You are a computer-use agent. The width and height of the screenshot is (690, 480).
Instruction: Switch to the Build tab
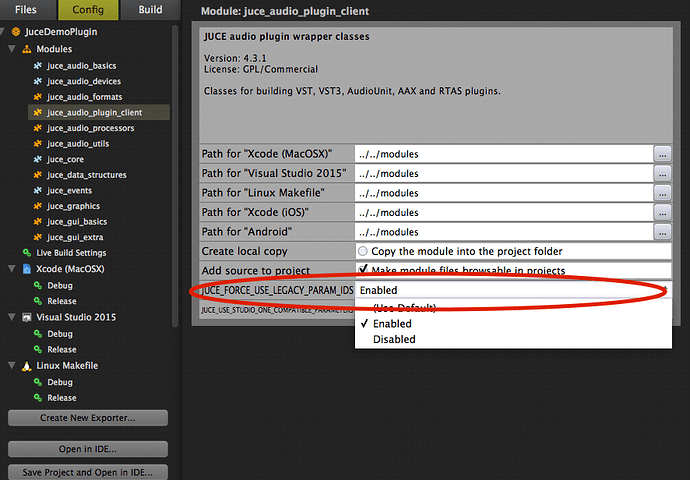(x=150, y=10)
